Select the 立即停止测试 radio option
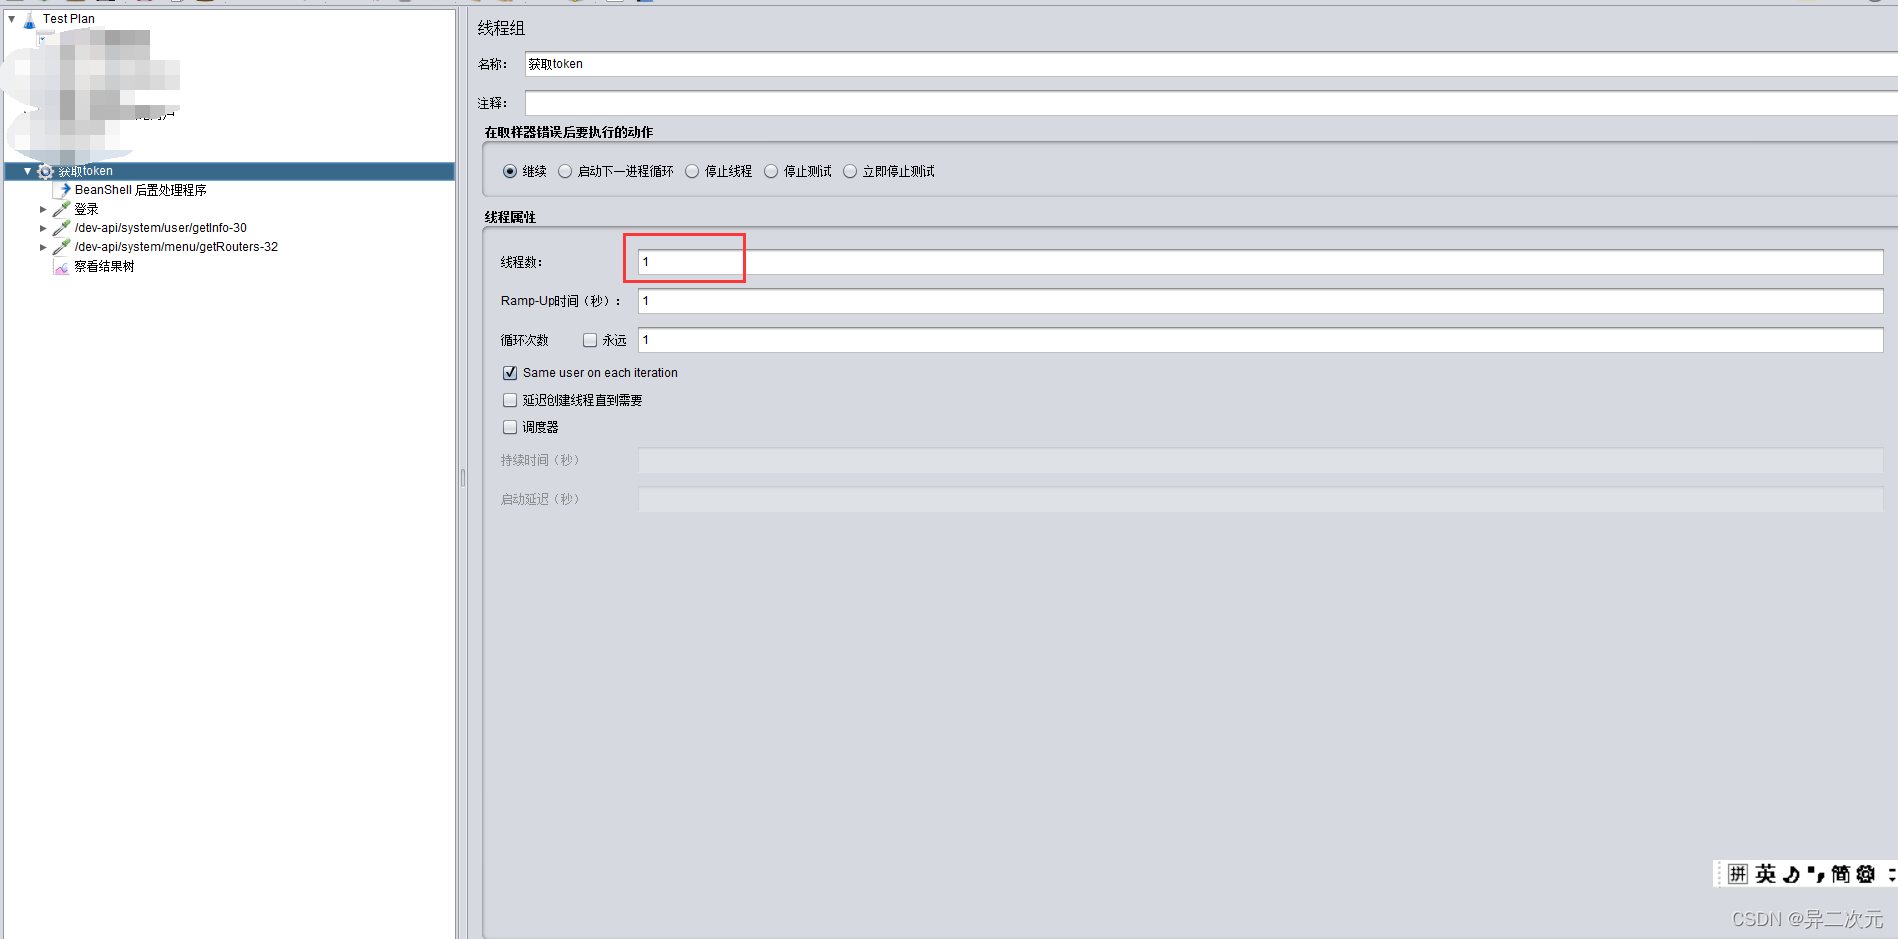This screenshot has height=939, width=1898. (850, 172)
